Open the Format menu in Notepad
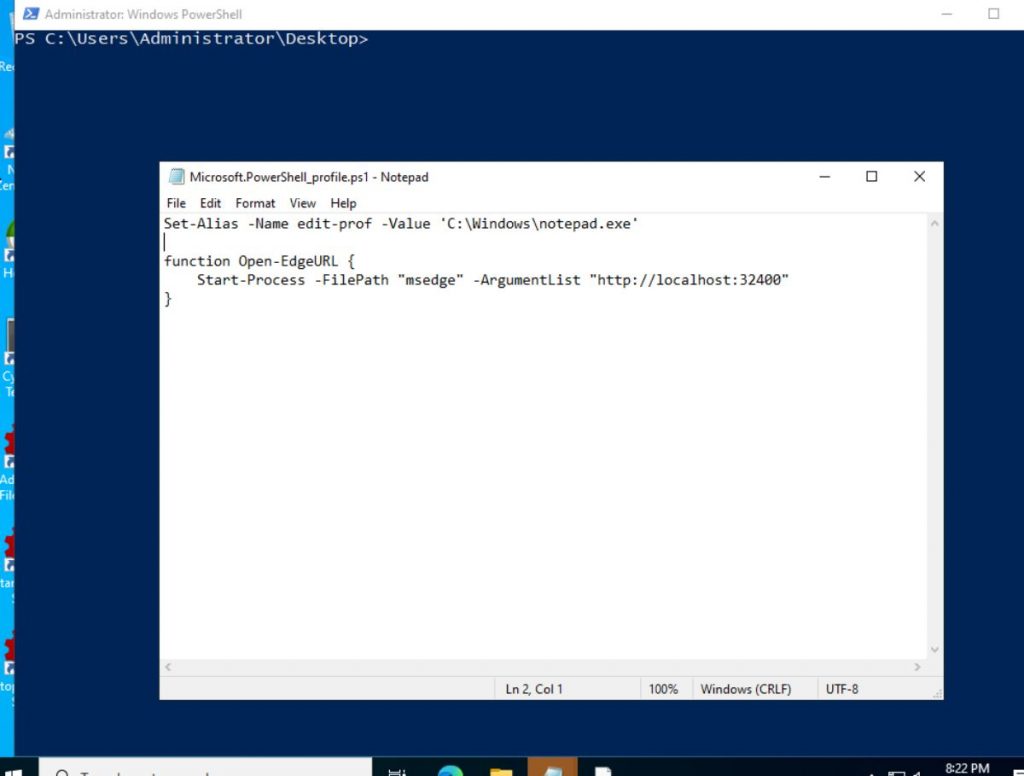The image size is (1024, 776). (x=255, y=203)
